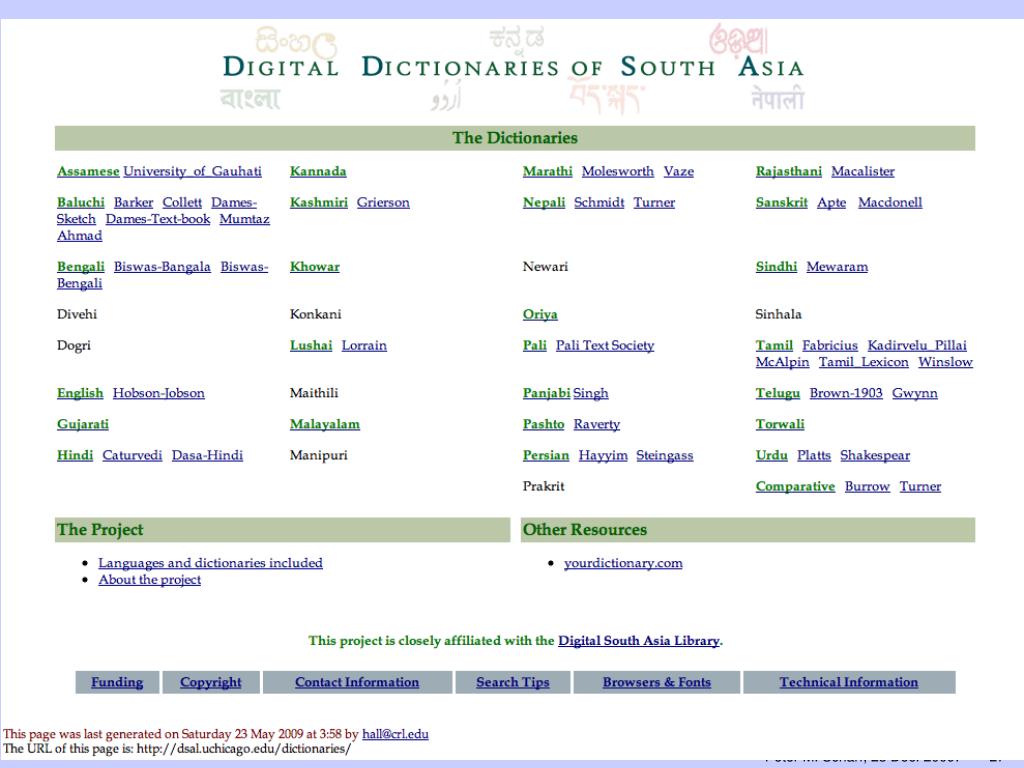Open the Panjabi language link
1024x768 pixels.
tap(547, 393)
